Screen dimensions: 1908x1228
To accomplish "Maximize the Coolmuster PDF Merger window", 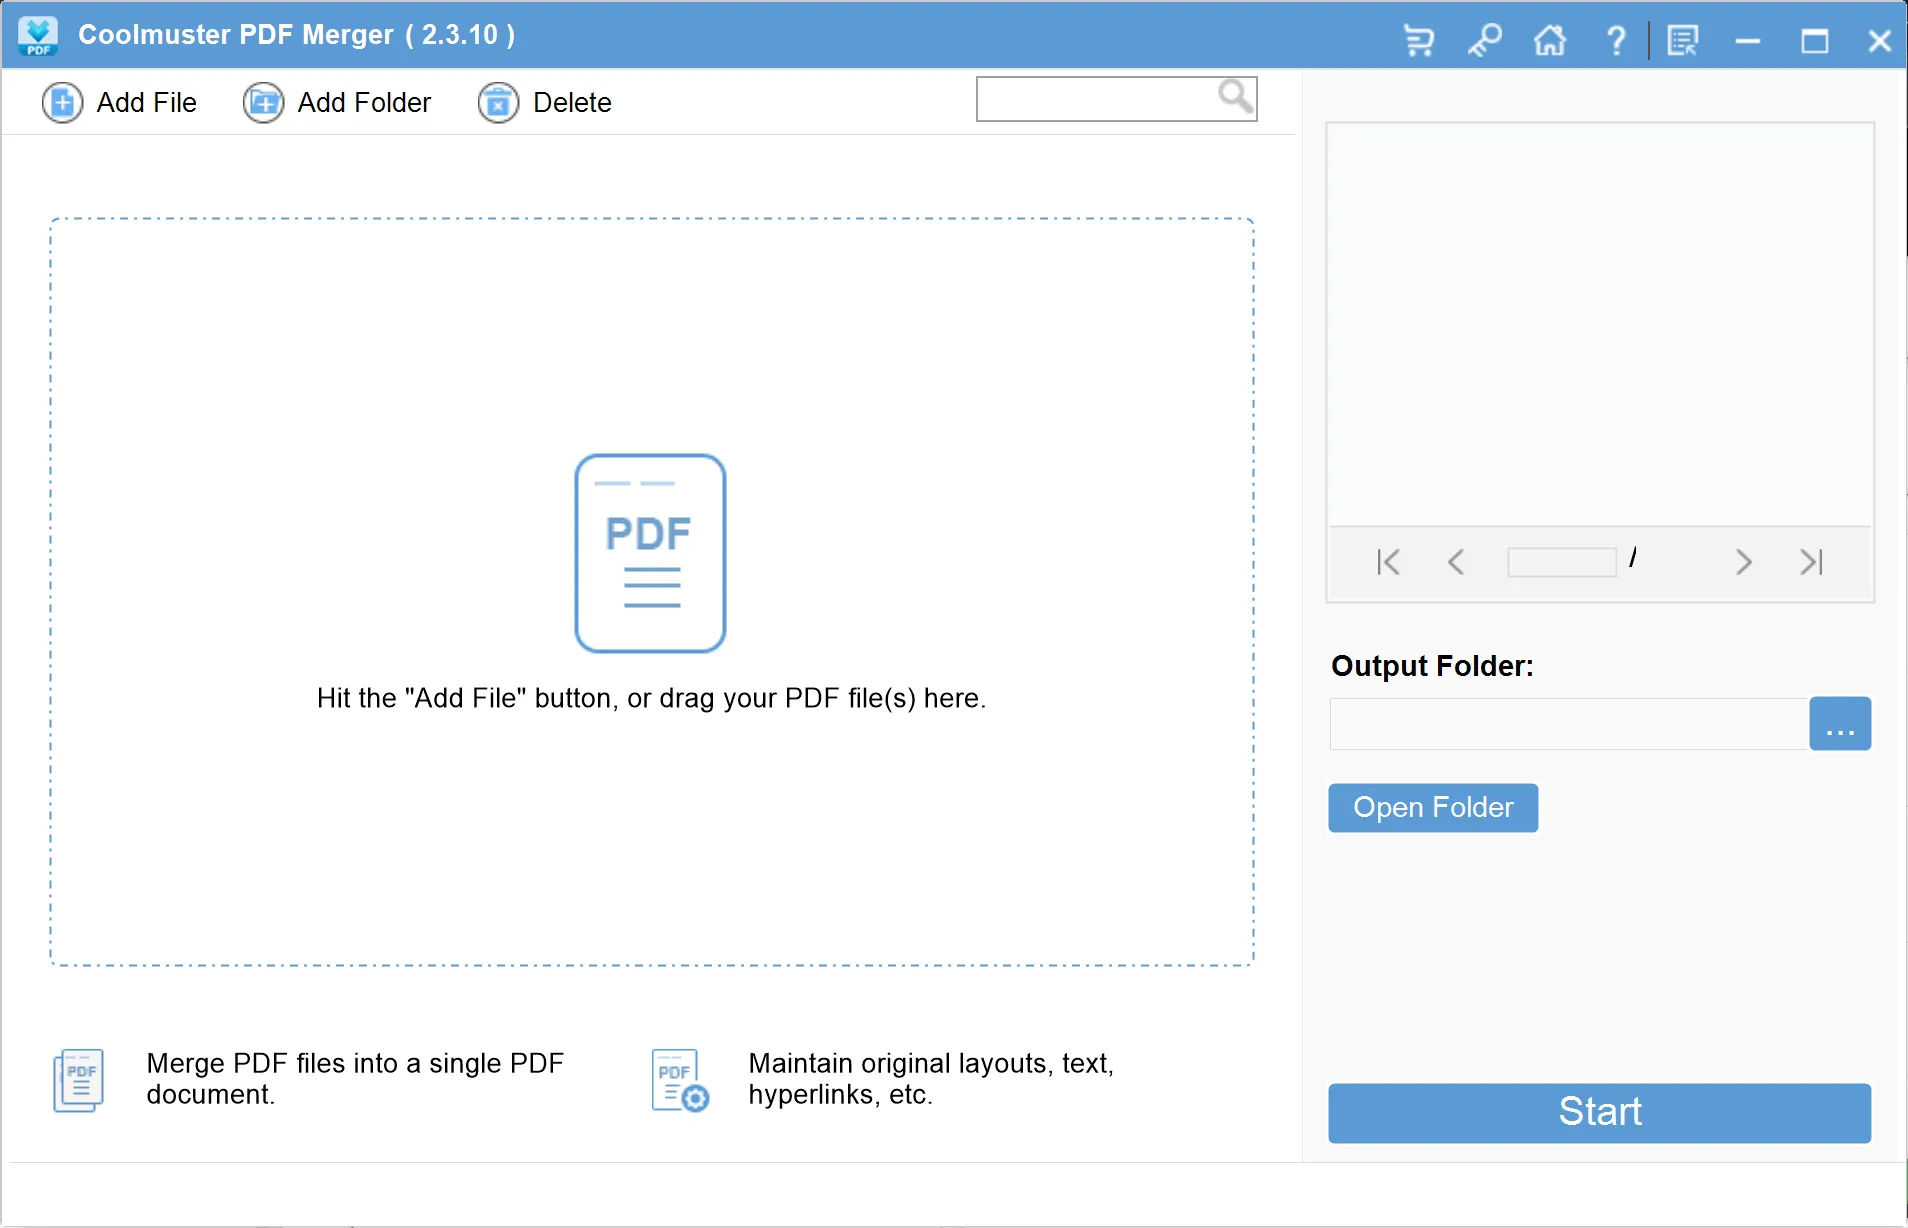I will pyautogui.click(x=1814, y=40).
